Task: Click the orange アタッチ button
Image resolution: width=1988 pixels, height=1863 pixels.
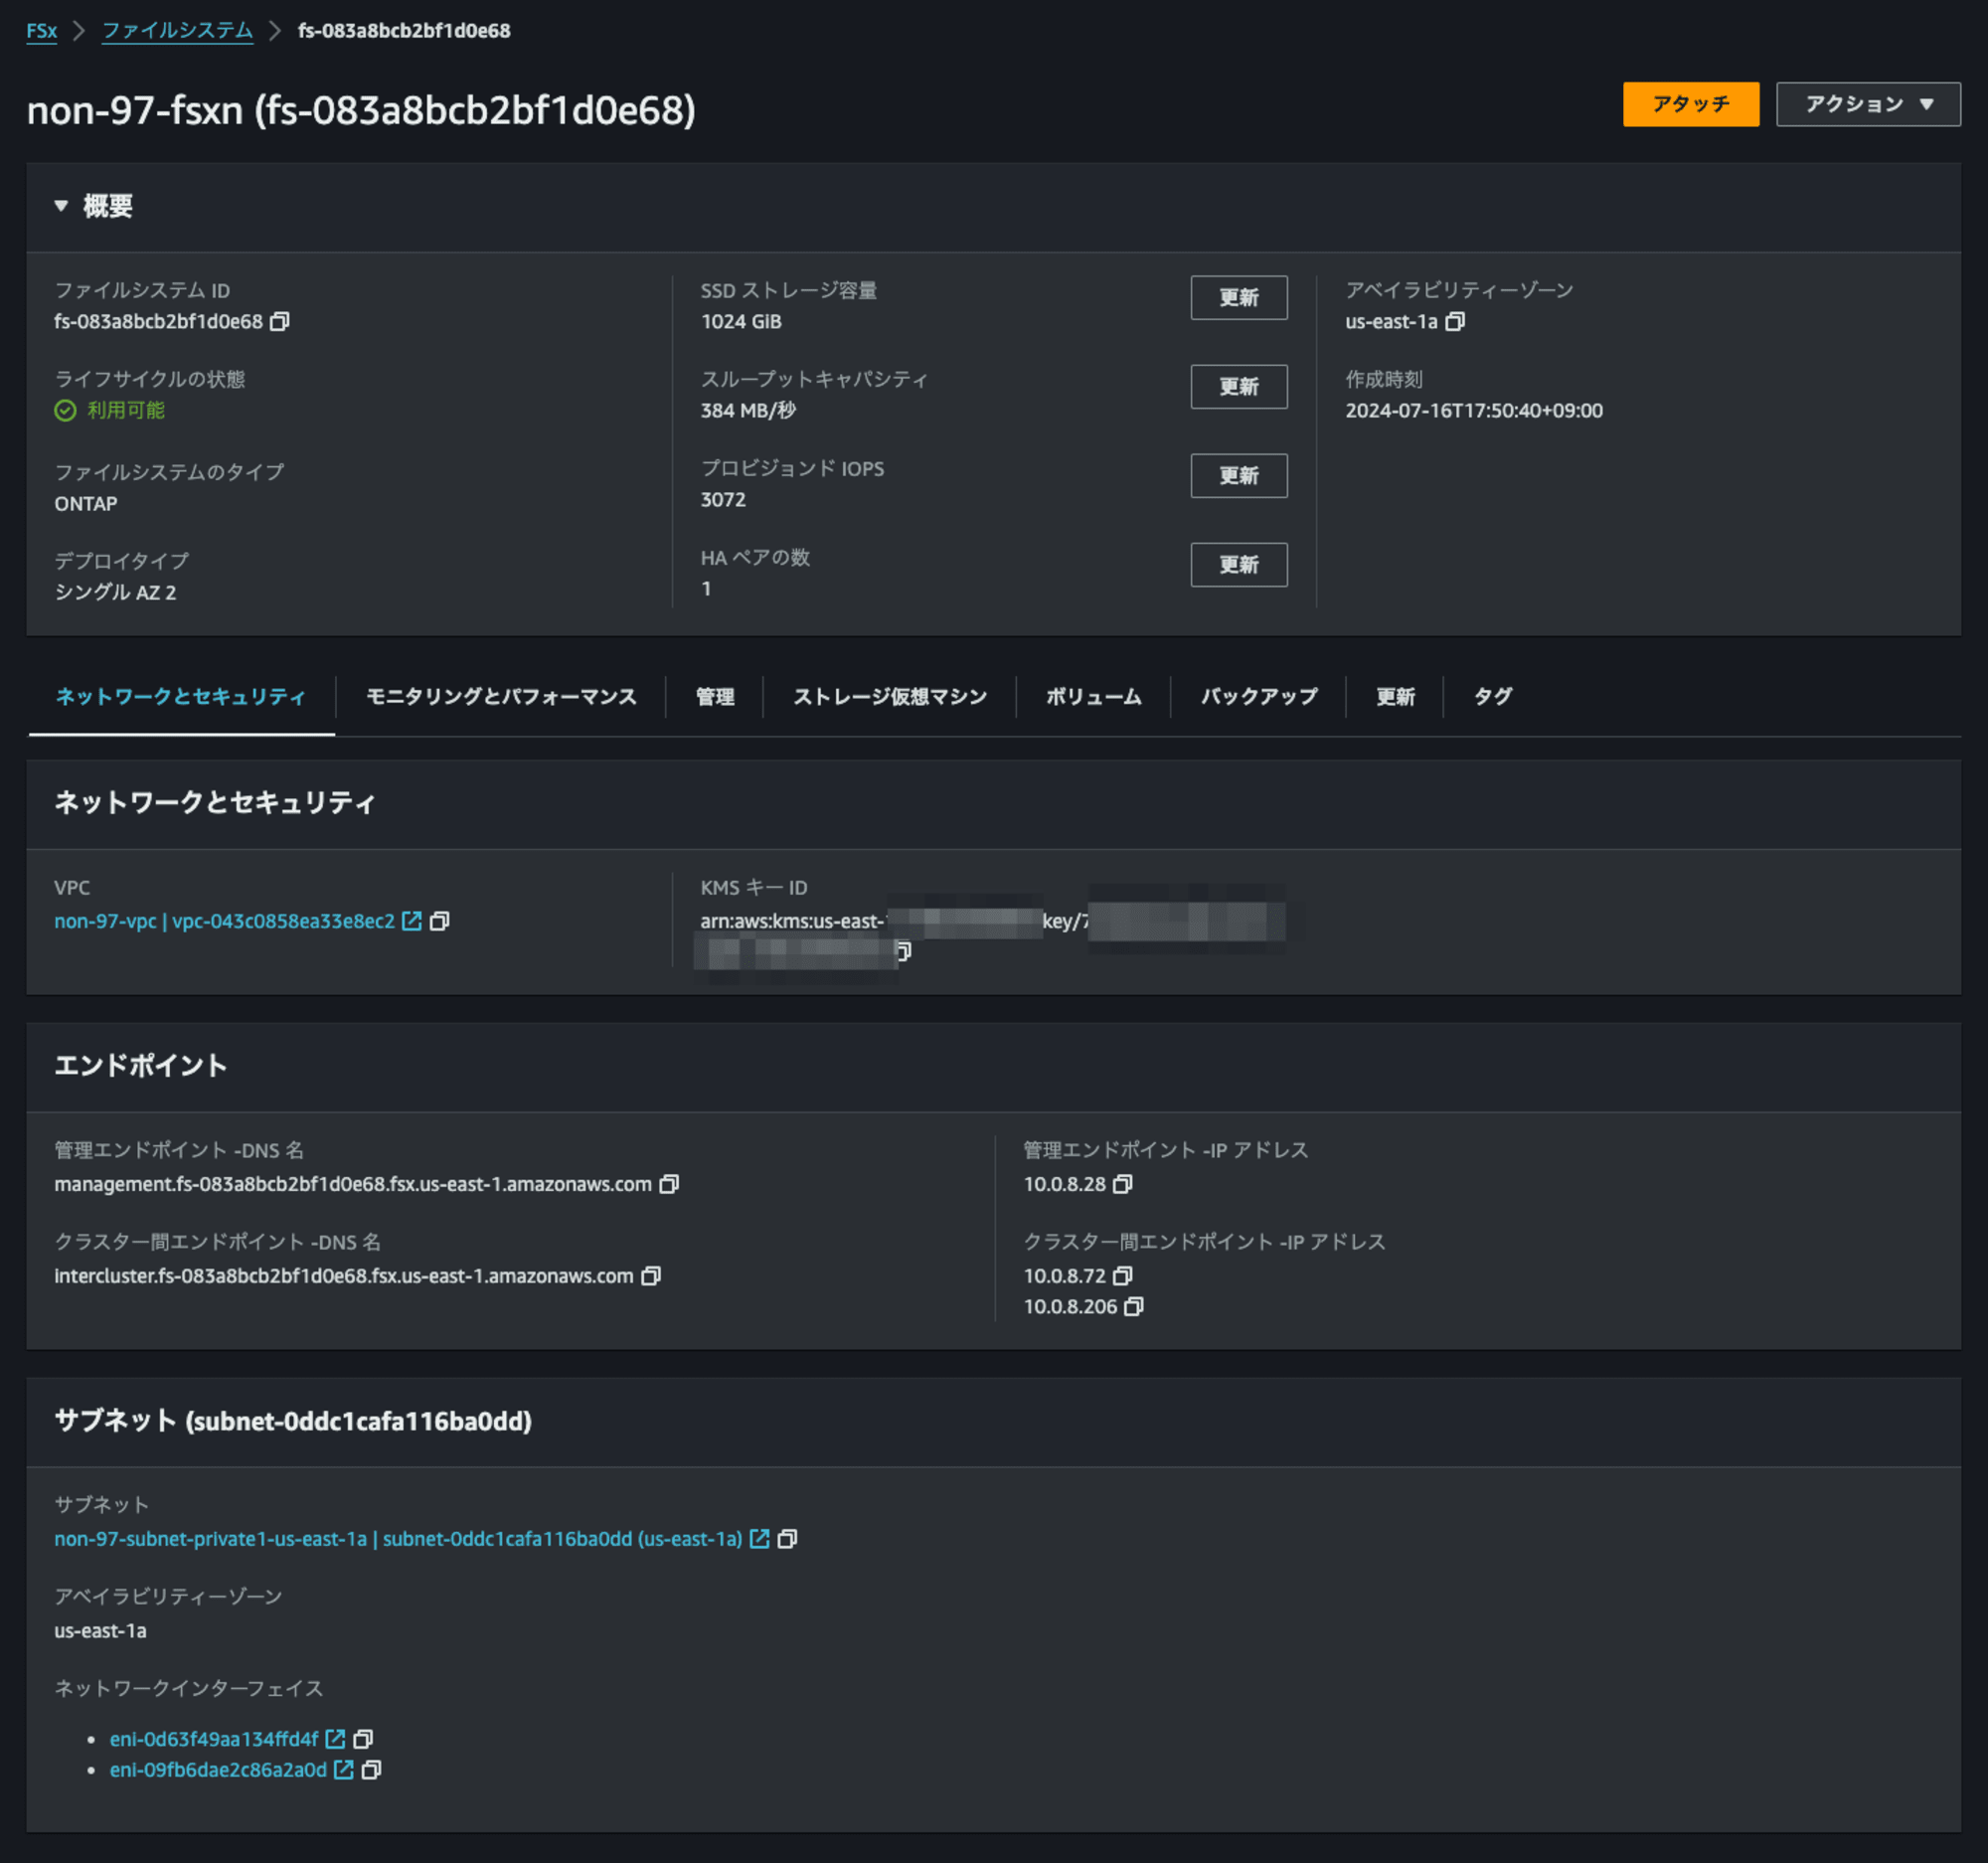Action: (x=1690, y=104)
